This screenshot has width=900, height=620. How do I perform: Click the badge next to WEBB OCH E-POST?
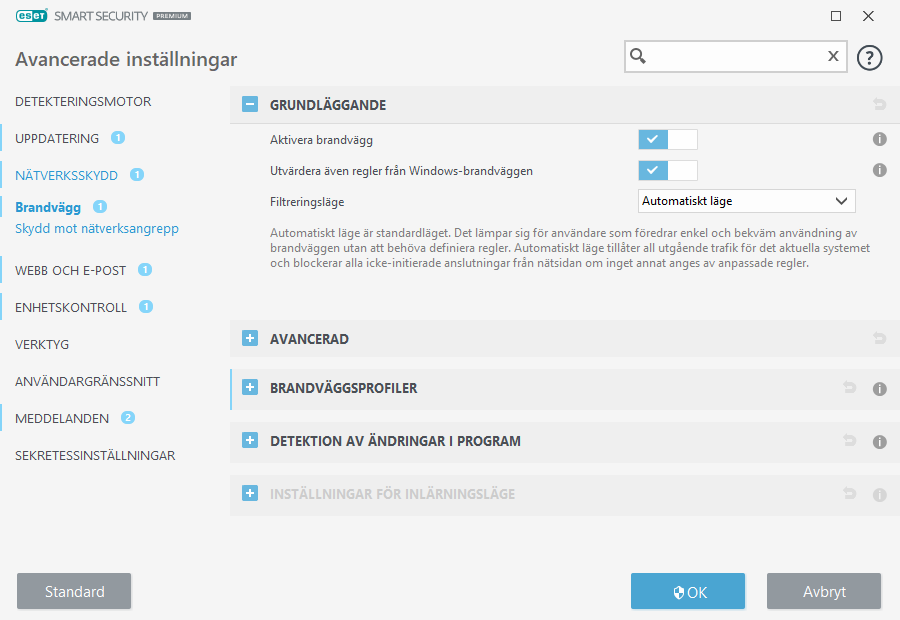[145, 269]
